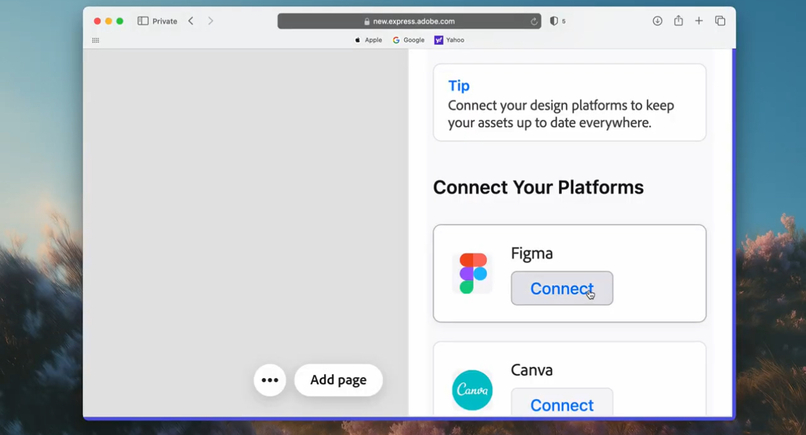Add a new page
This screenshot has height=435, width=806.
pos(338,380)
